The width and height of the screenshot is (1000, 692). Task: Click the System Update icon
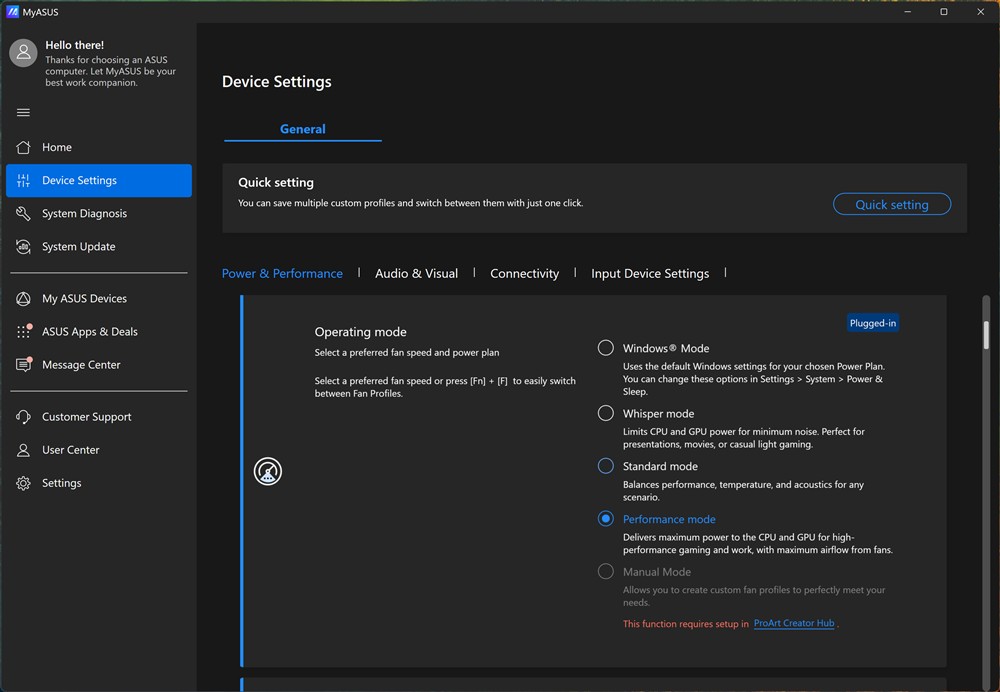(x=23, y=246)
